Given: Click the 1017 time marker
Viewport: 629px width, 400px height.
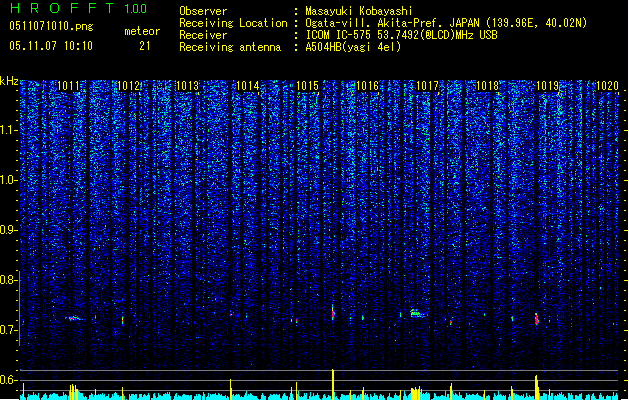Looking at the screenshot, I should pos(428,86).
